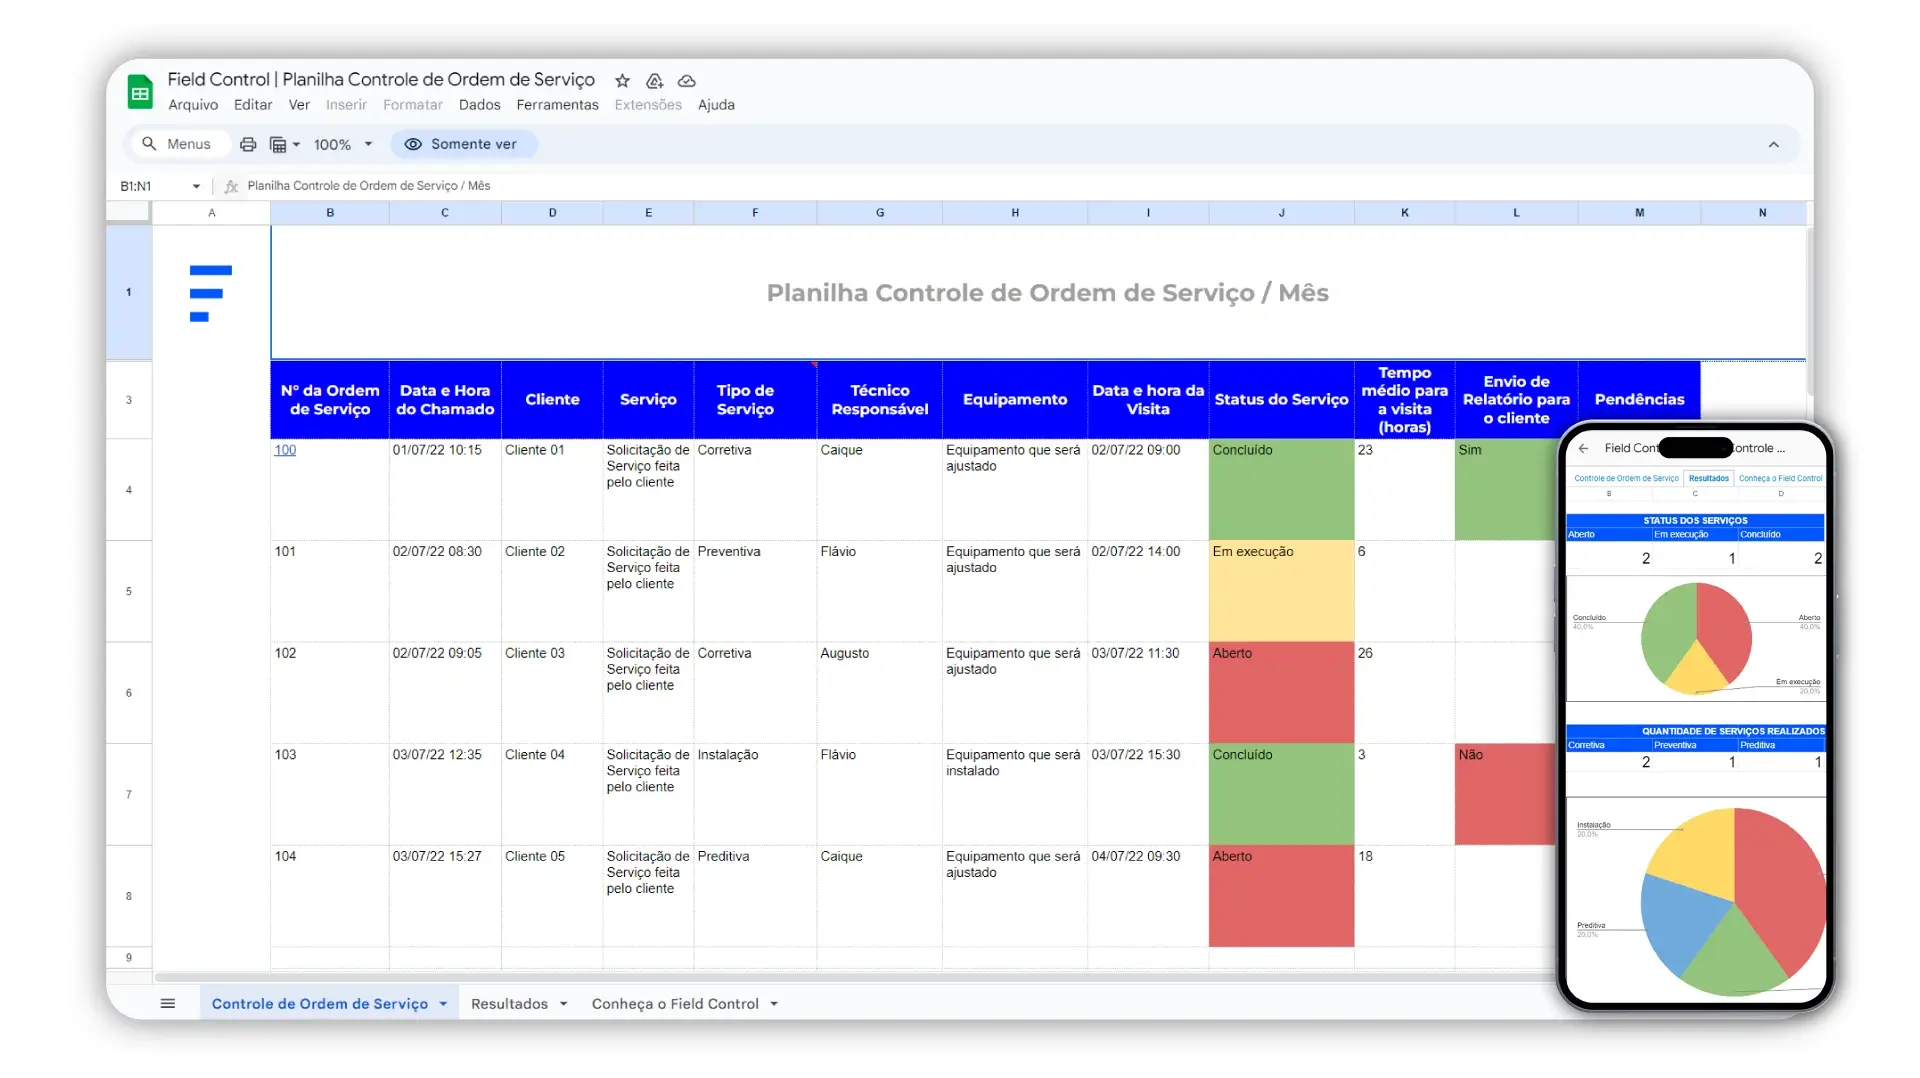
Task: Open the name box dropdown arrow
Action: [196, 186]
